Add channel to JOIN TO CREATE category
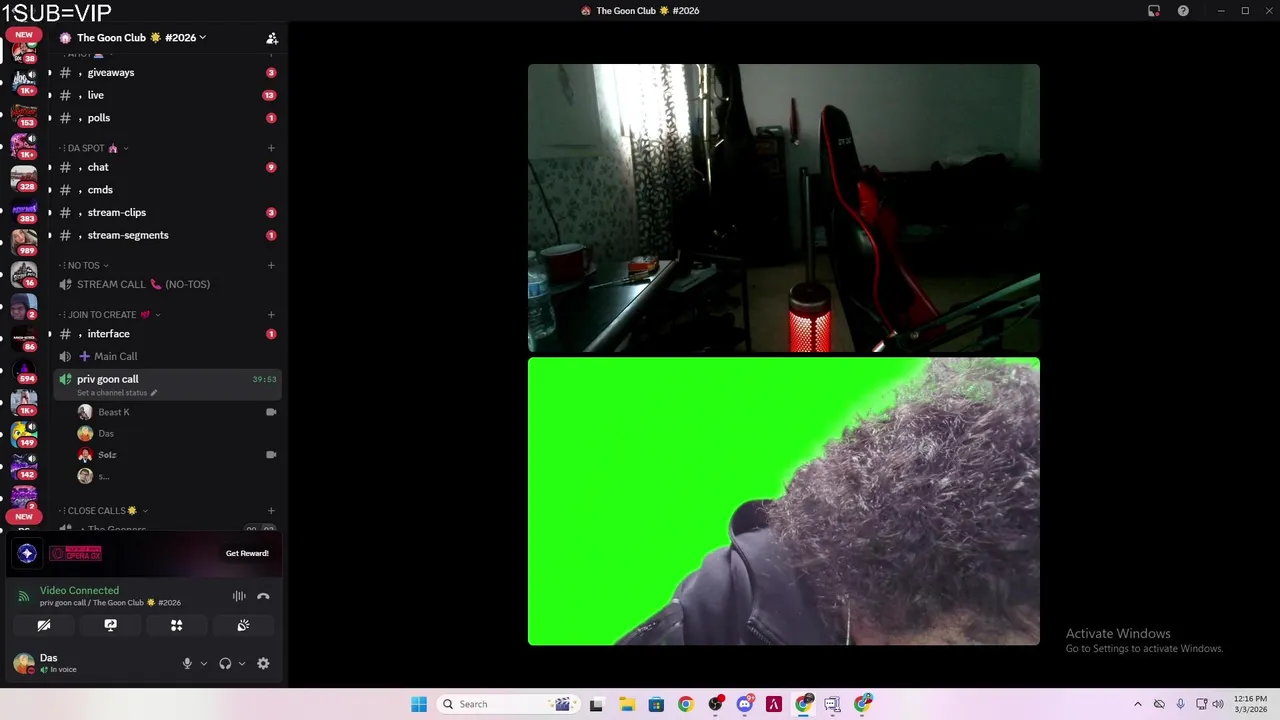This screenshot has height=720, width=1280. coord(271,314)
